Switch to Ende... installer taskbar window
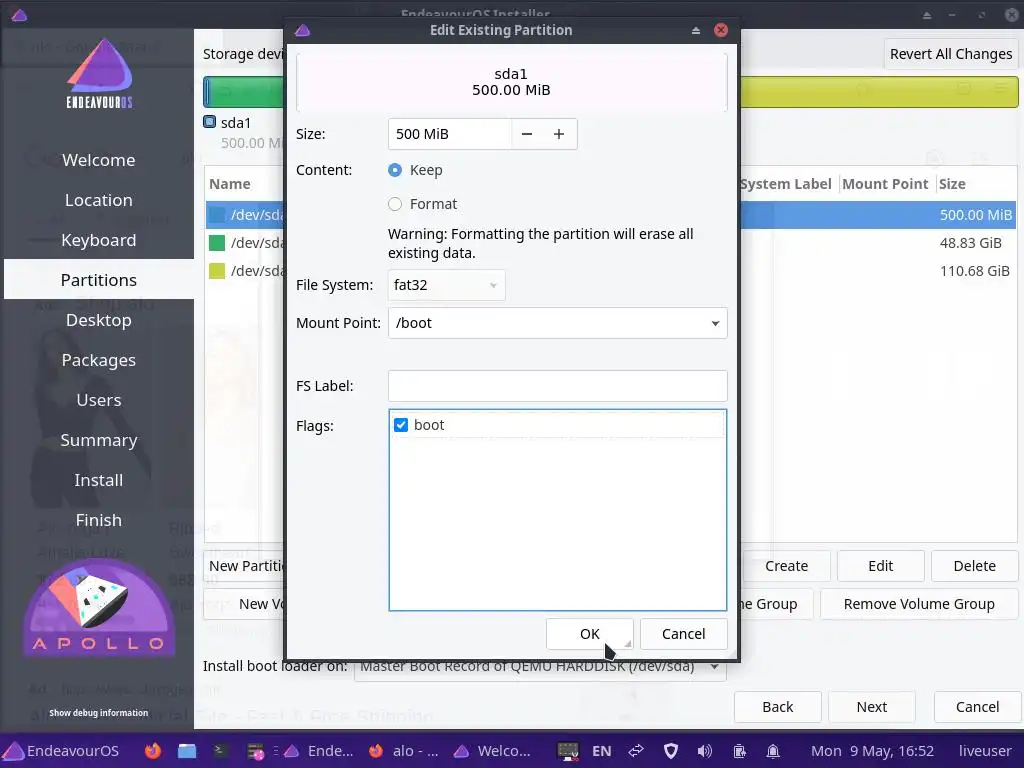Image resolution: width=1024 pixels, height=768 pixels. (317, 751)
